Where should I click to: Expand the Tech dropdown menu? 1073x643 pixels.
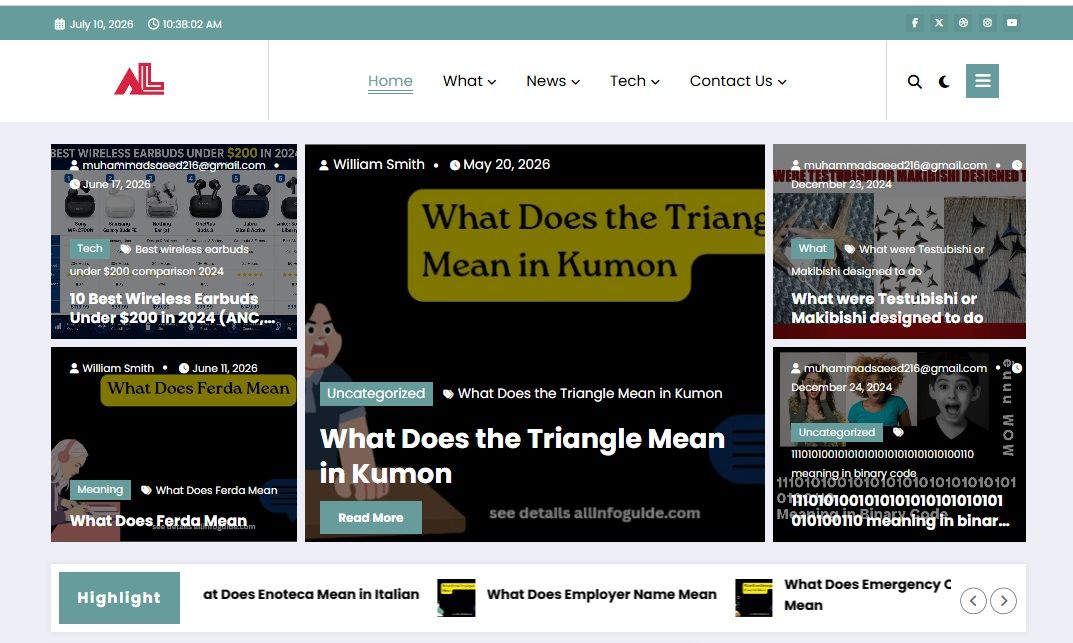pos(634,81)
